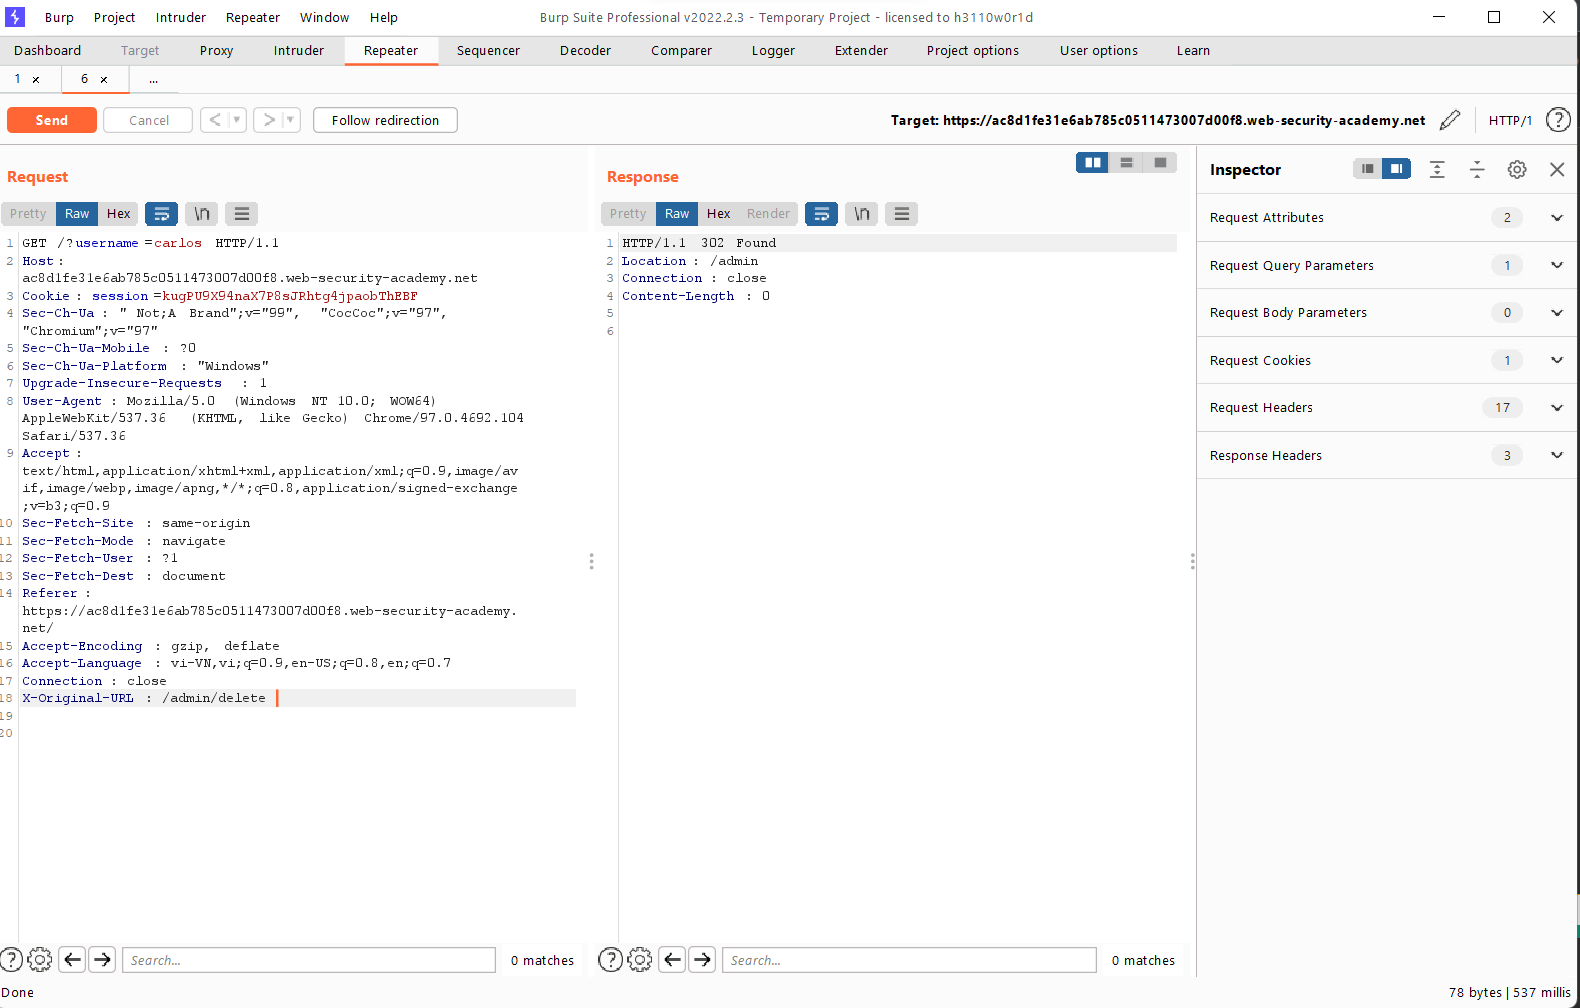The height and width of the screenshot is (1008, 1580).
Task: Expand Request Cookies section
Action: tap(1556, 360)
